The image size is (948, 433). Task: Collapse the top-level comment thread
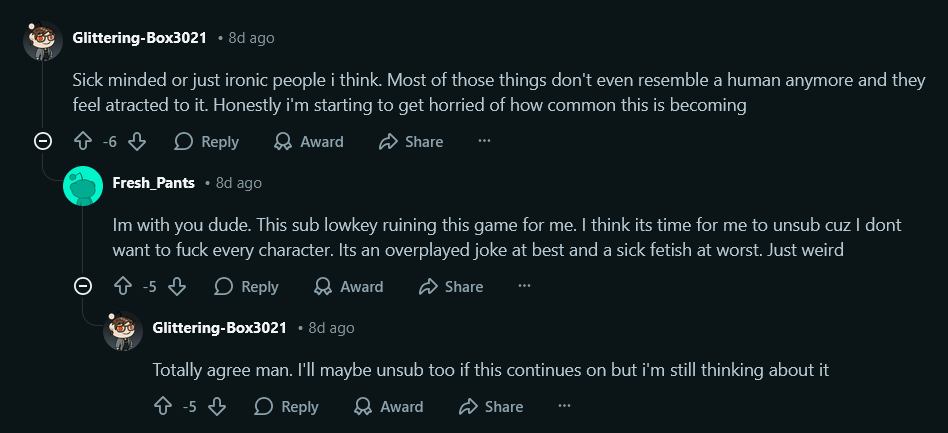(x=43, y=142)
